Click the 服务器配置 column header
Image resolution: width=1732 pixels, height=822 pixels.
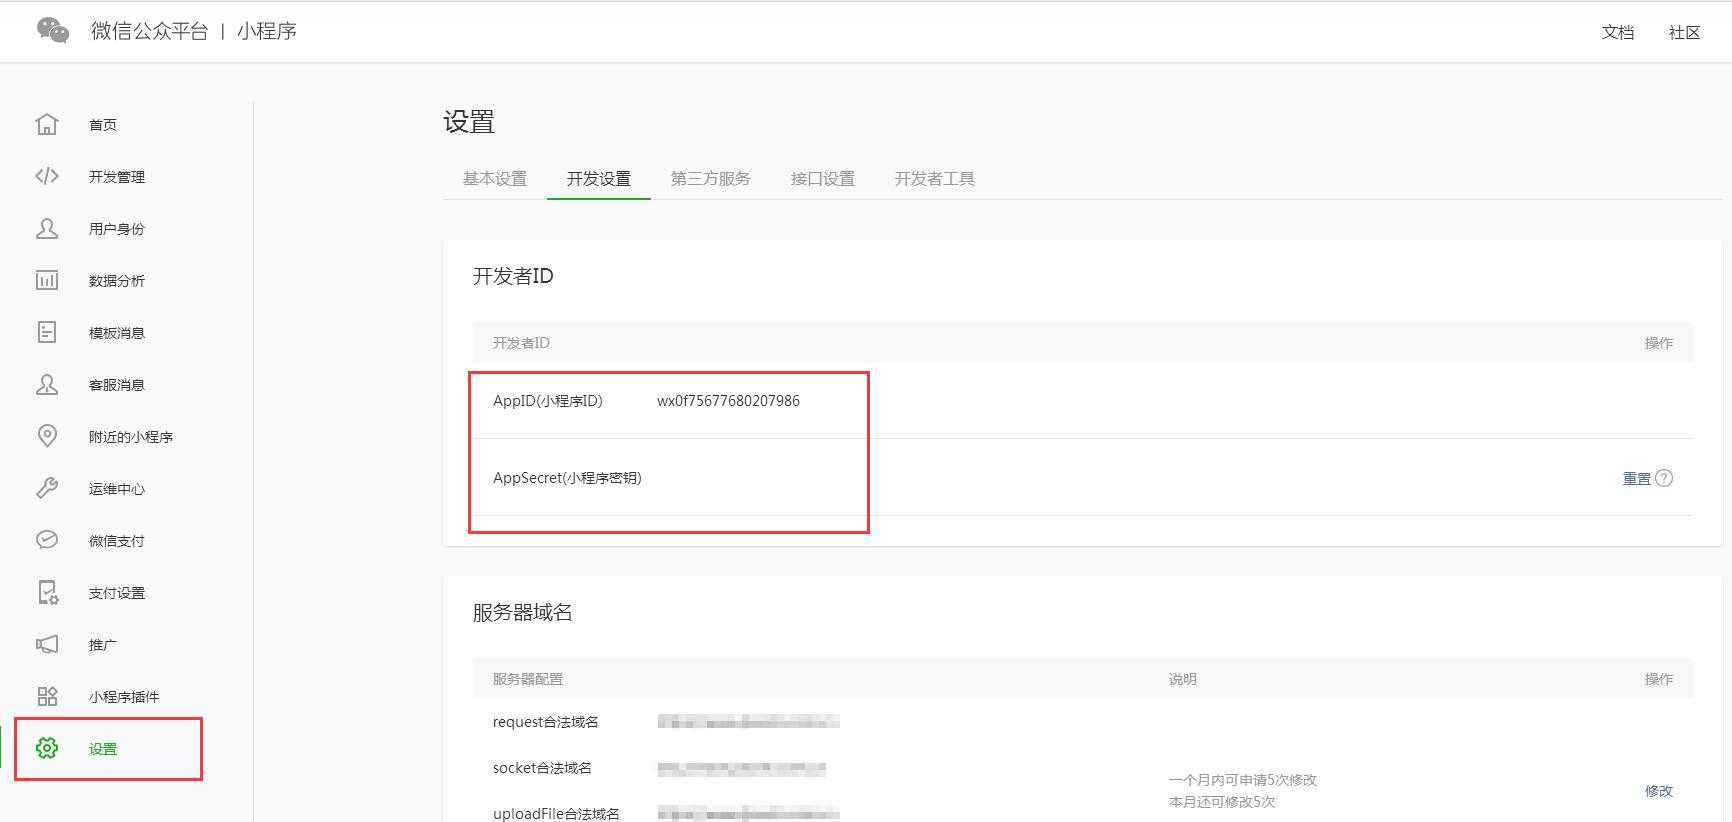[x=528, y=679]
